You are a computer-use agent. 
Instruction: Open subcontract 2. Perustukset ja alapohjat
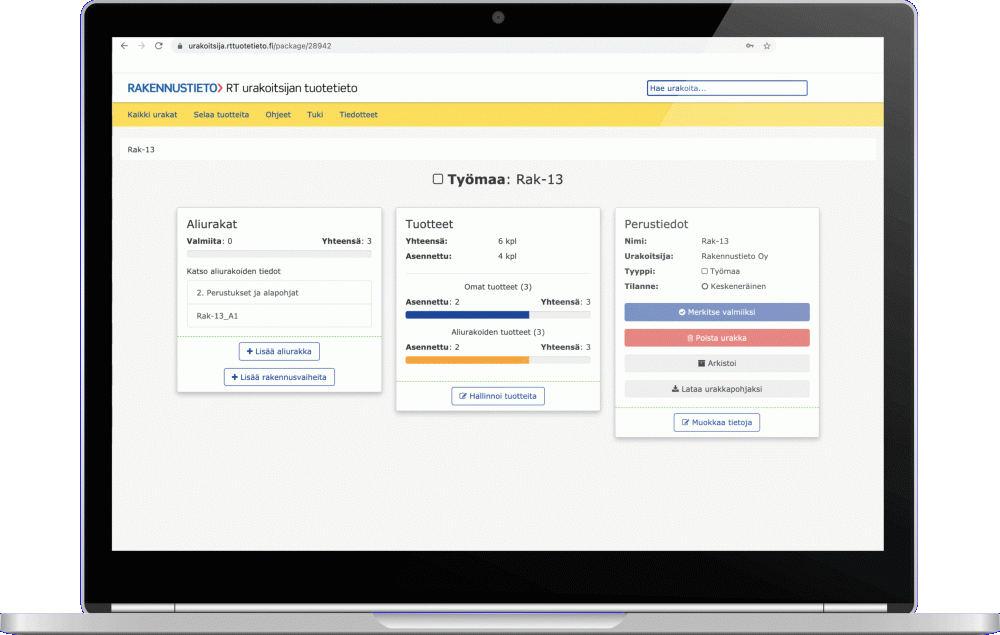pyautogui.click(x=279, y=293)
